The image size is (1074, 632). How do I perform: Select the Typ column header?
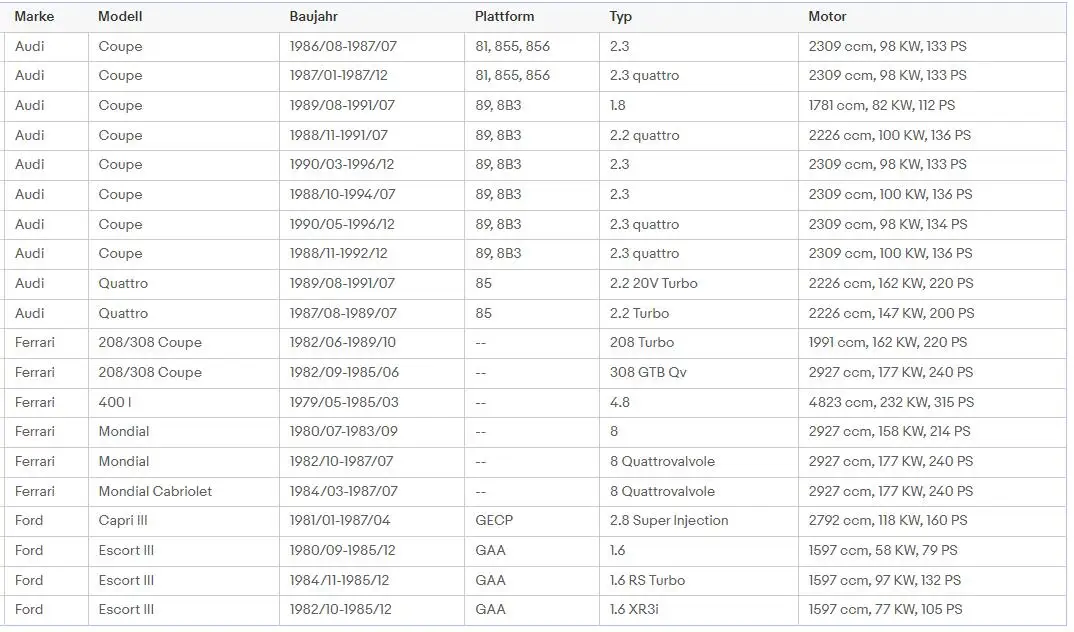[x=621, y=17]
